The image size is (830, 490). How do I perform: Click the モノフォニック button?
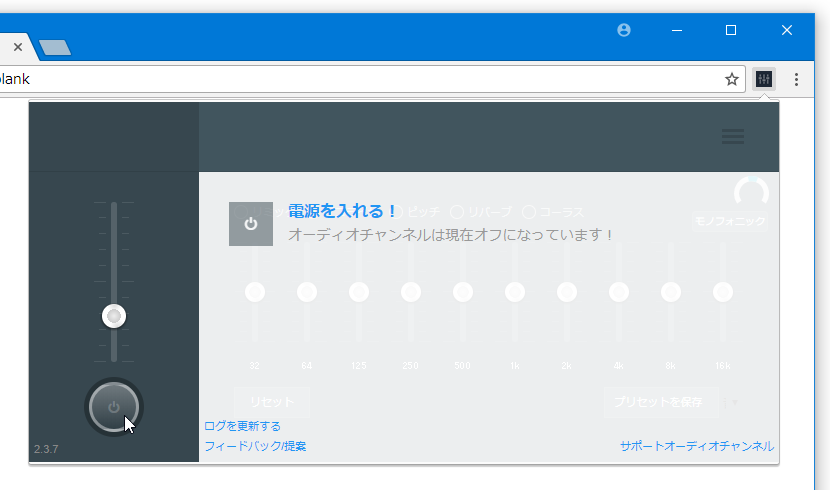click(x=730, y=221)
